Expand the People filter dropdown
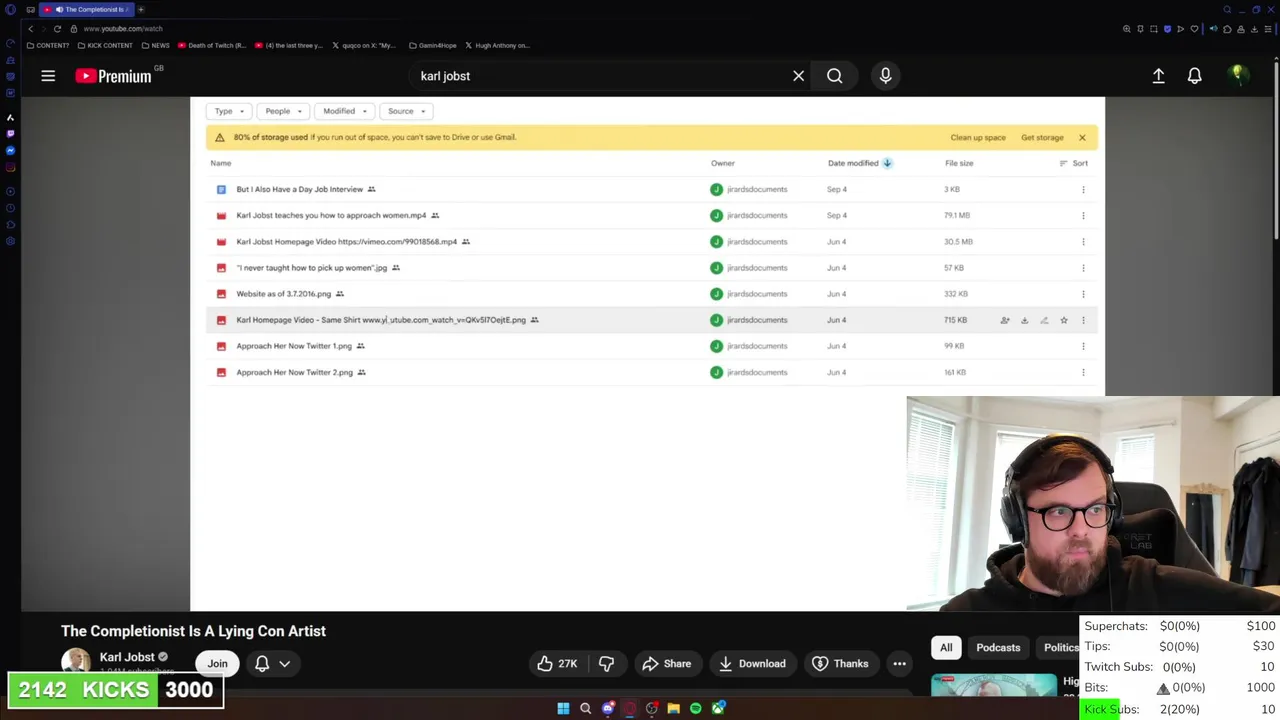 pyautogui.click(x=283, y=111)
